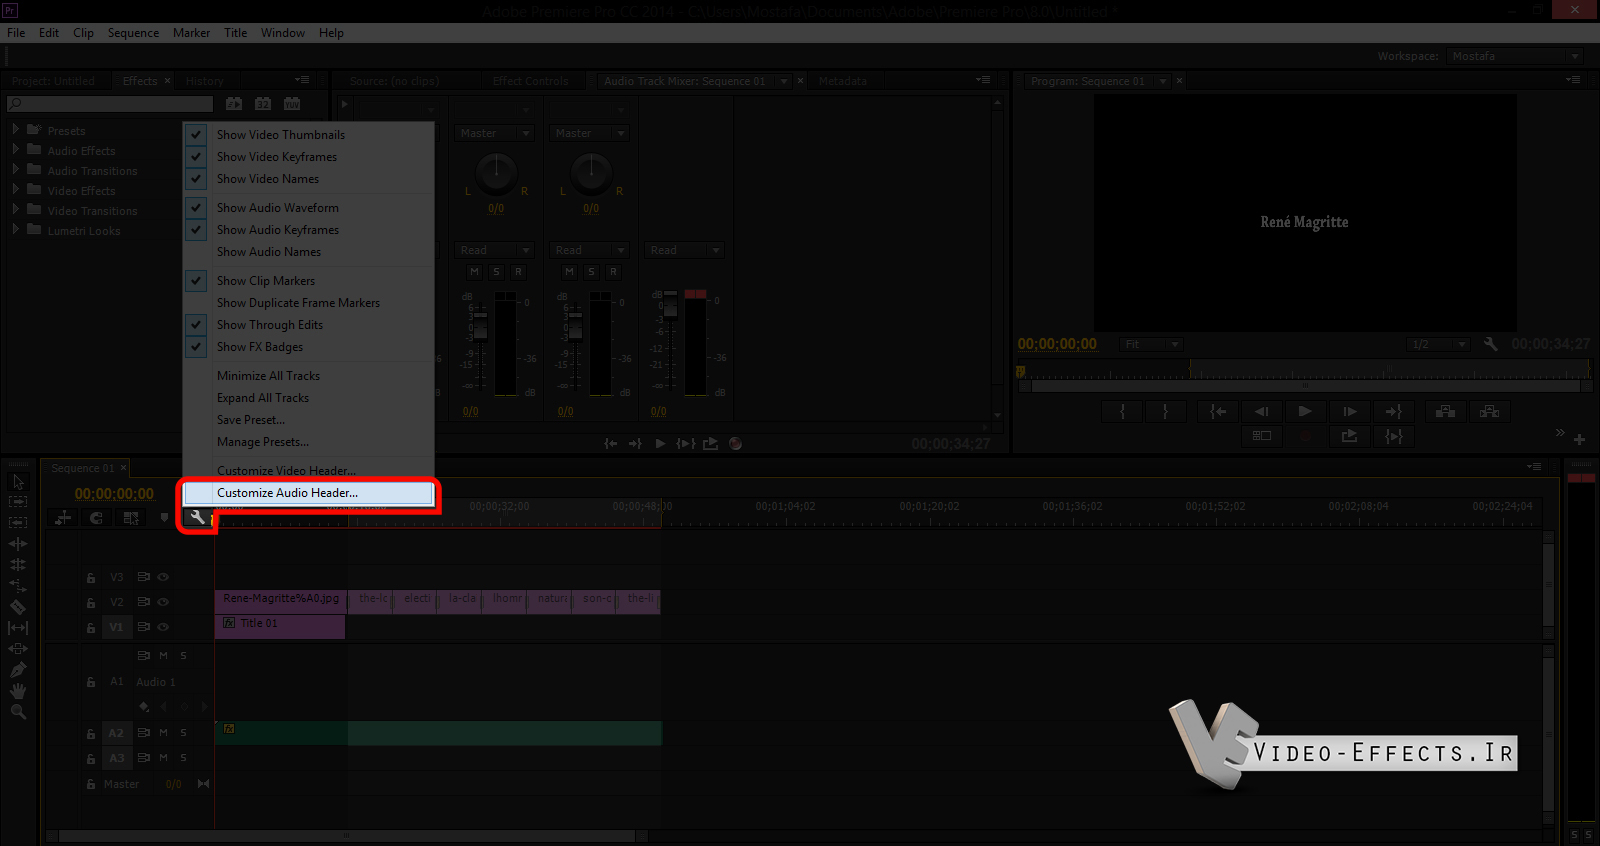Open the first Read automation mode dropdown
This screenshot has height=846, width=1600.
495,250
